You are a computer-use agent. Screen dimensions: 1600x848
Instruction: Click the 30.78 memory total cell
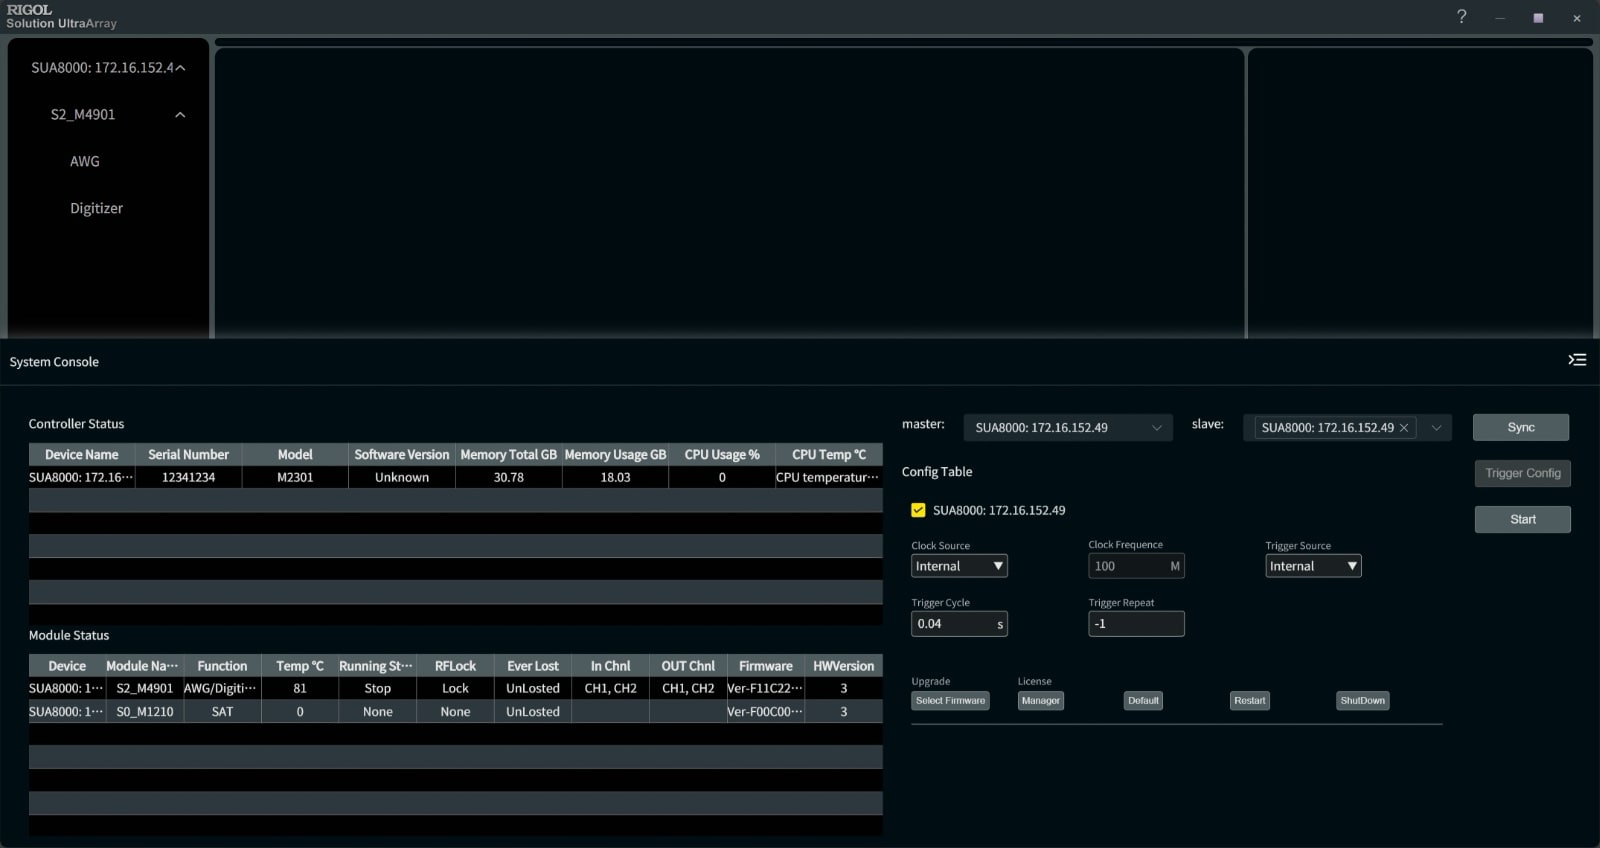(x=508, y=478)
